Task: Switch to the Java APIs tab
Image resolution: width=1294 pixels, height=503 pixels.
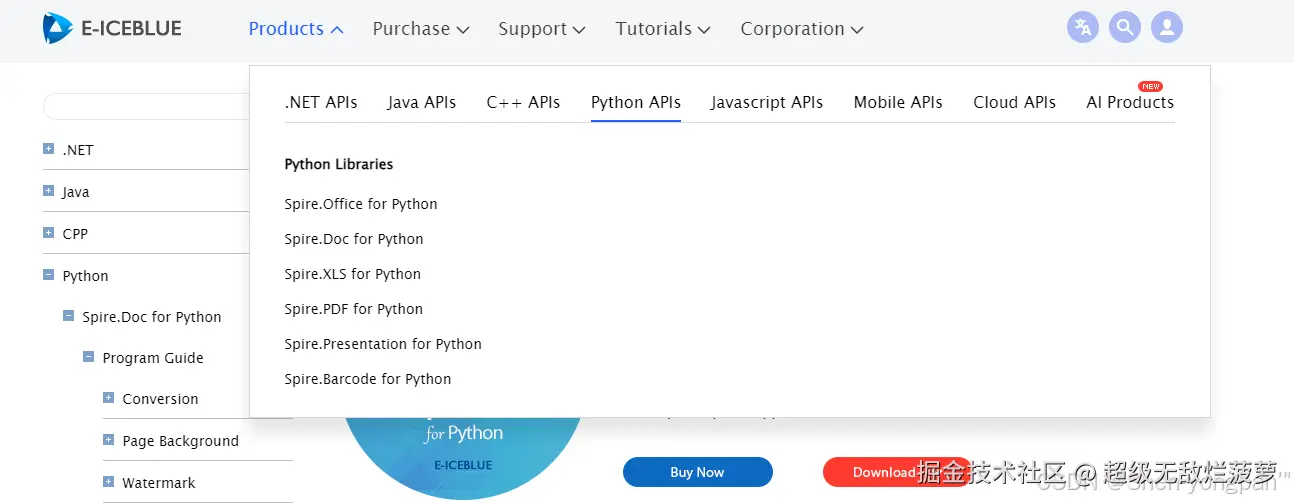Action: [421, 102]
